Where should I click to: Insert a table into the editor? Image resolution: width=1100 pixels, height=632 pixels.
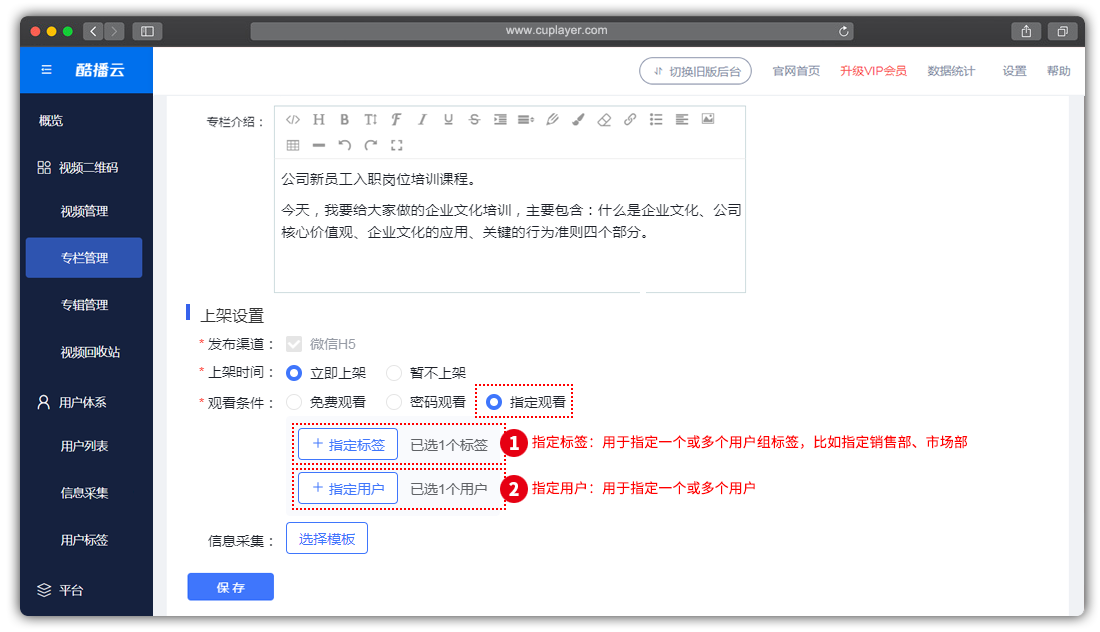pos(293,145)
